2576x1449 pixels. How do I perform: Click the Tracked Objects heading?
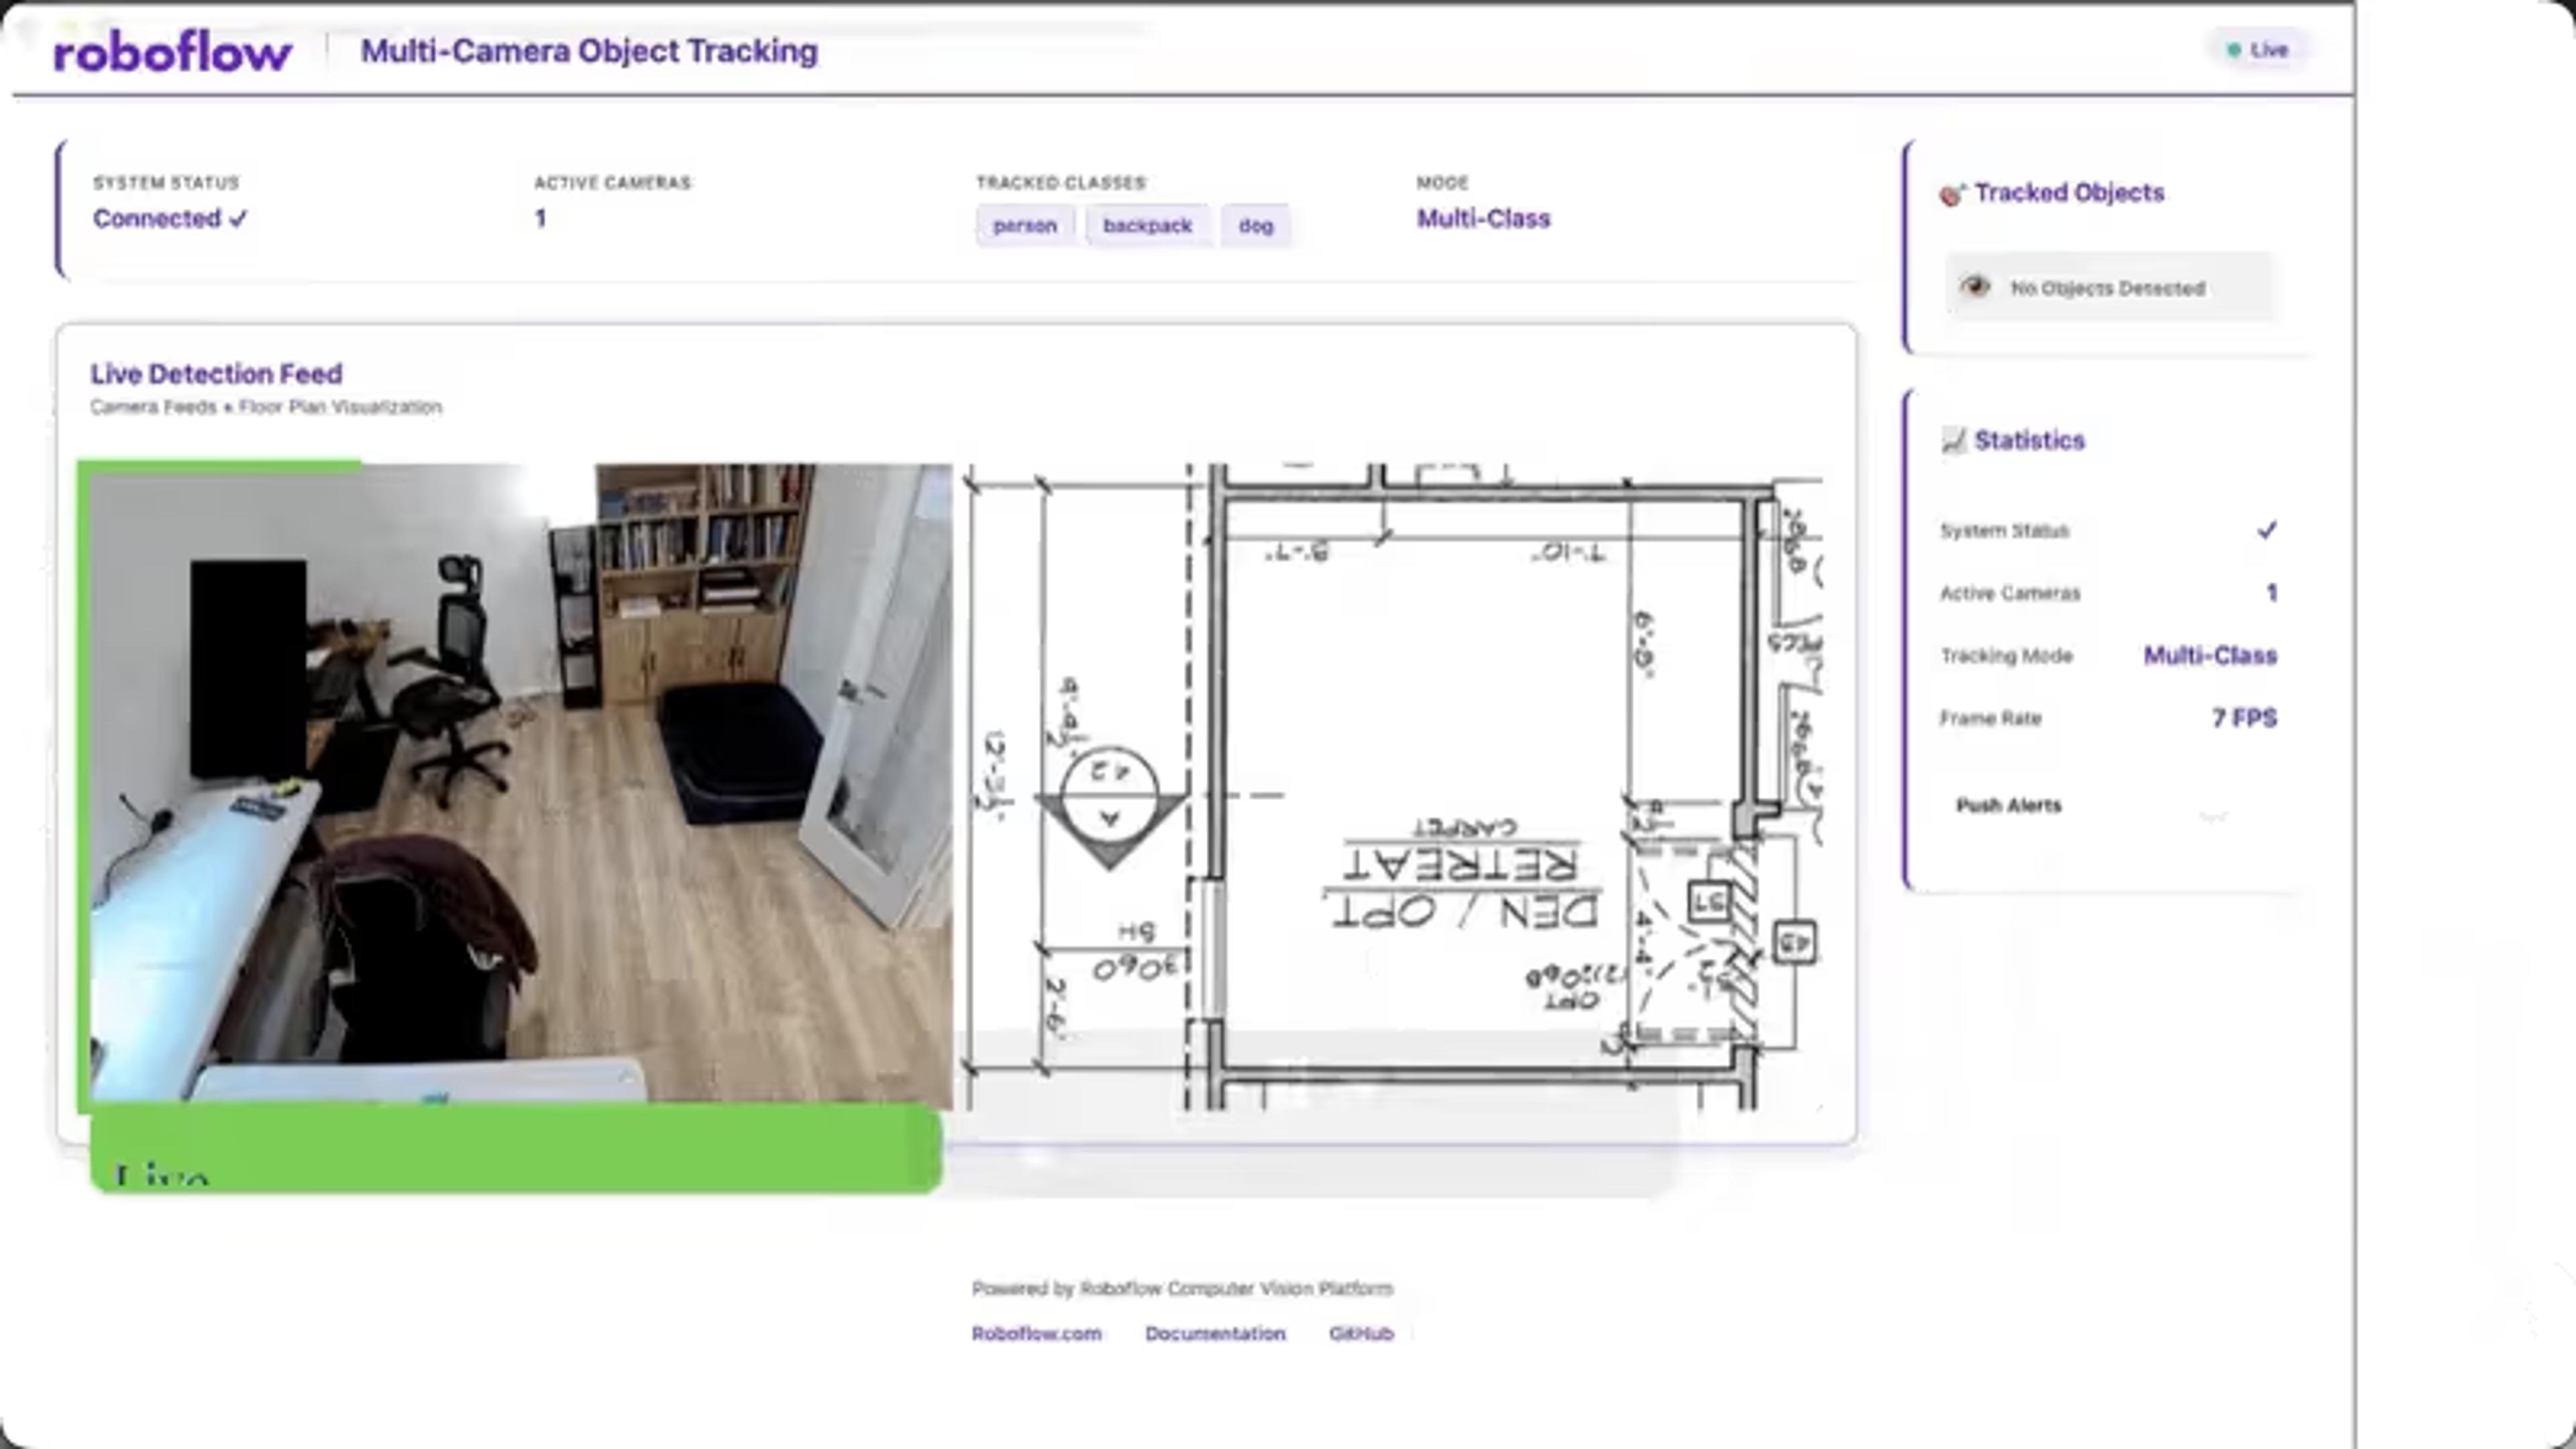(2069, 193)
